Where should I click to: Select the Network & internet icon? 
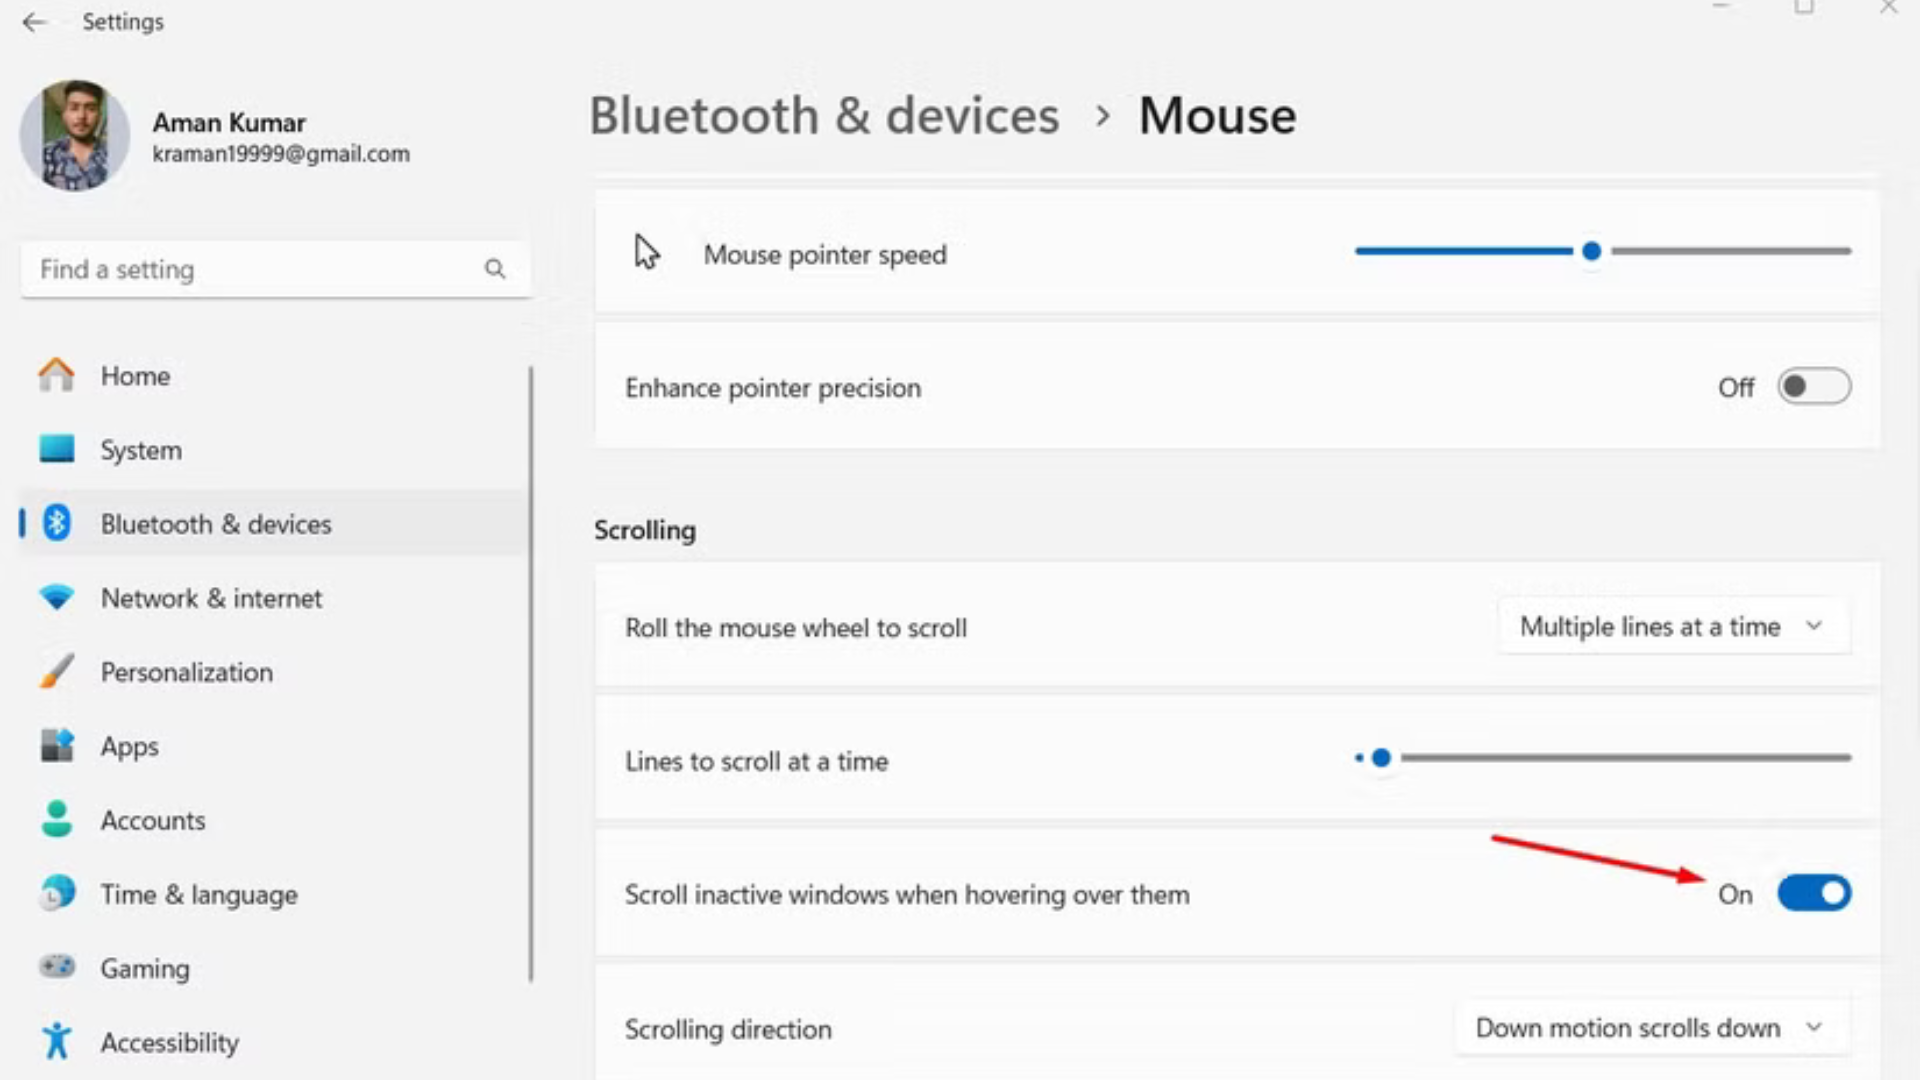click(57, 597)
